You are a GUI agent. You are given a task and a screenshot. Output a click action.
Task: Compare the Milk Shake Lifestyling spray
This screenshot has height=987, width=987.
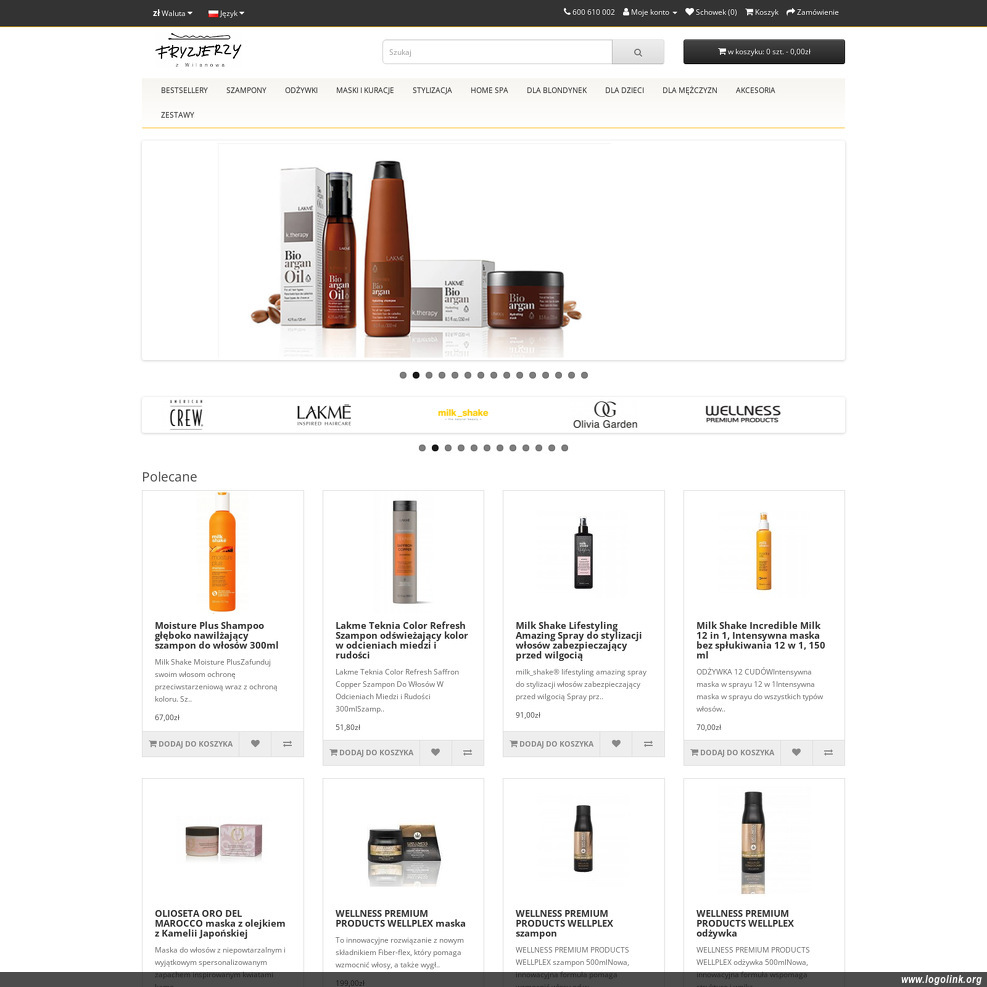[648, 744]
